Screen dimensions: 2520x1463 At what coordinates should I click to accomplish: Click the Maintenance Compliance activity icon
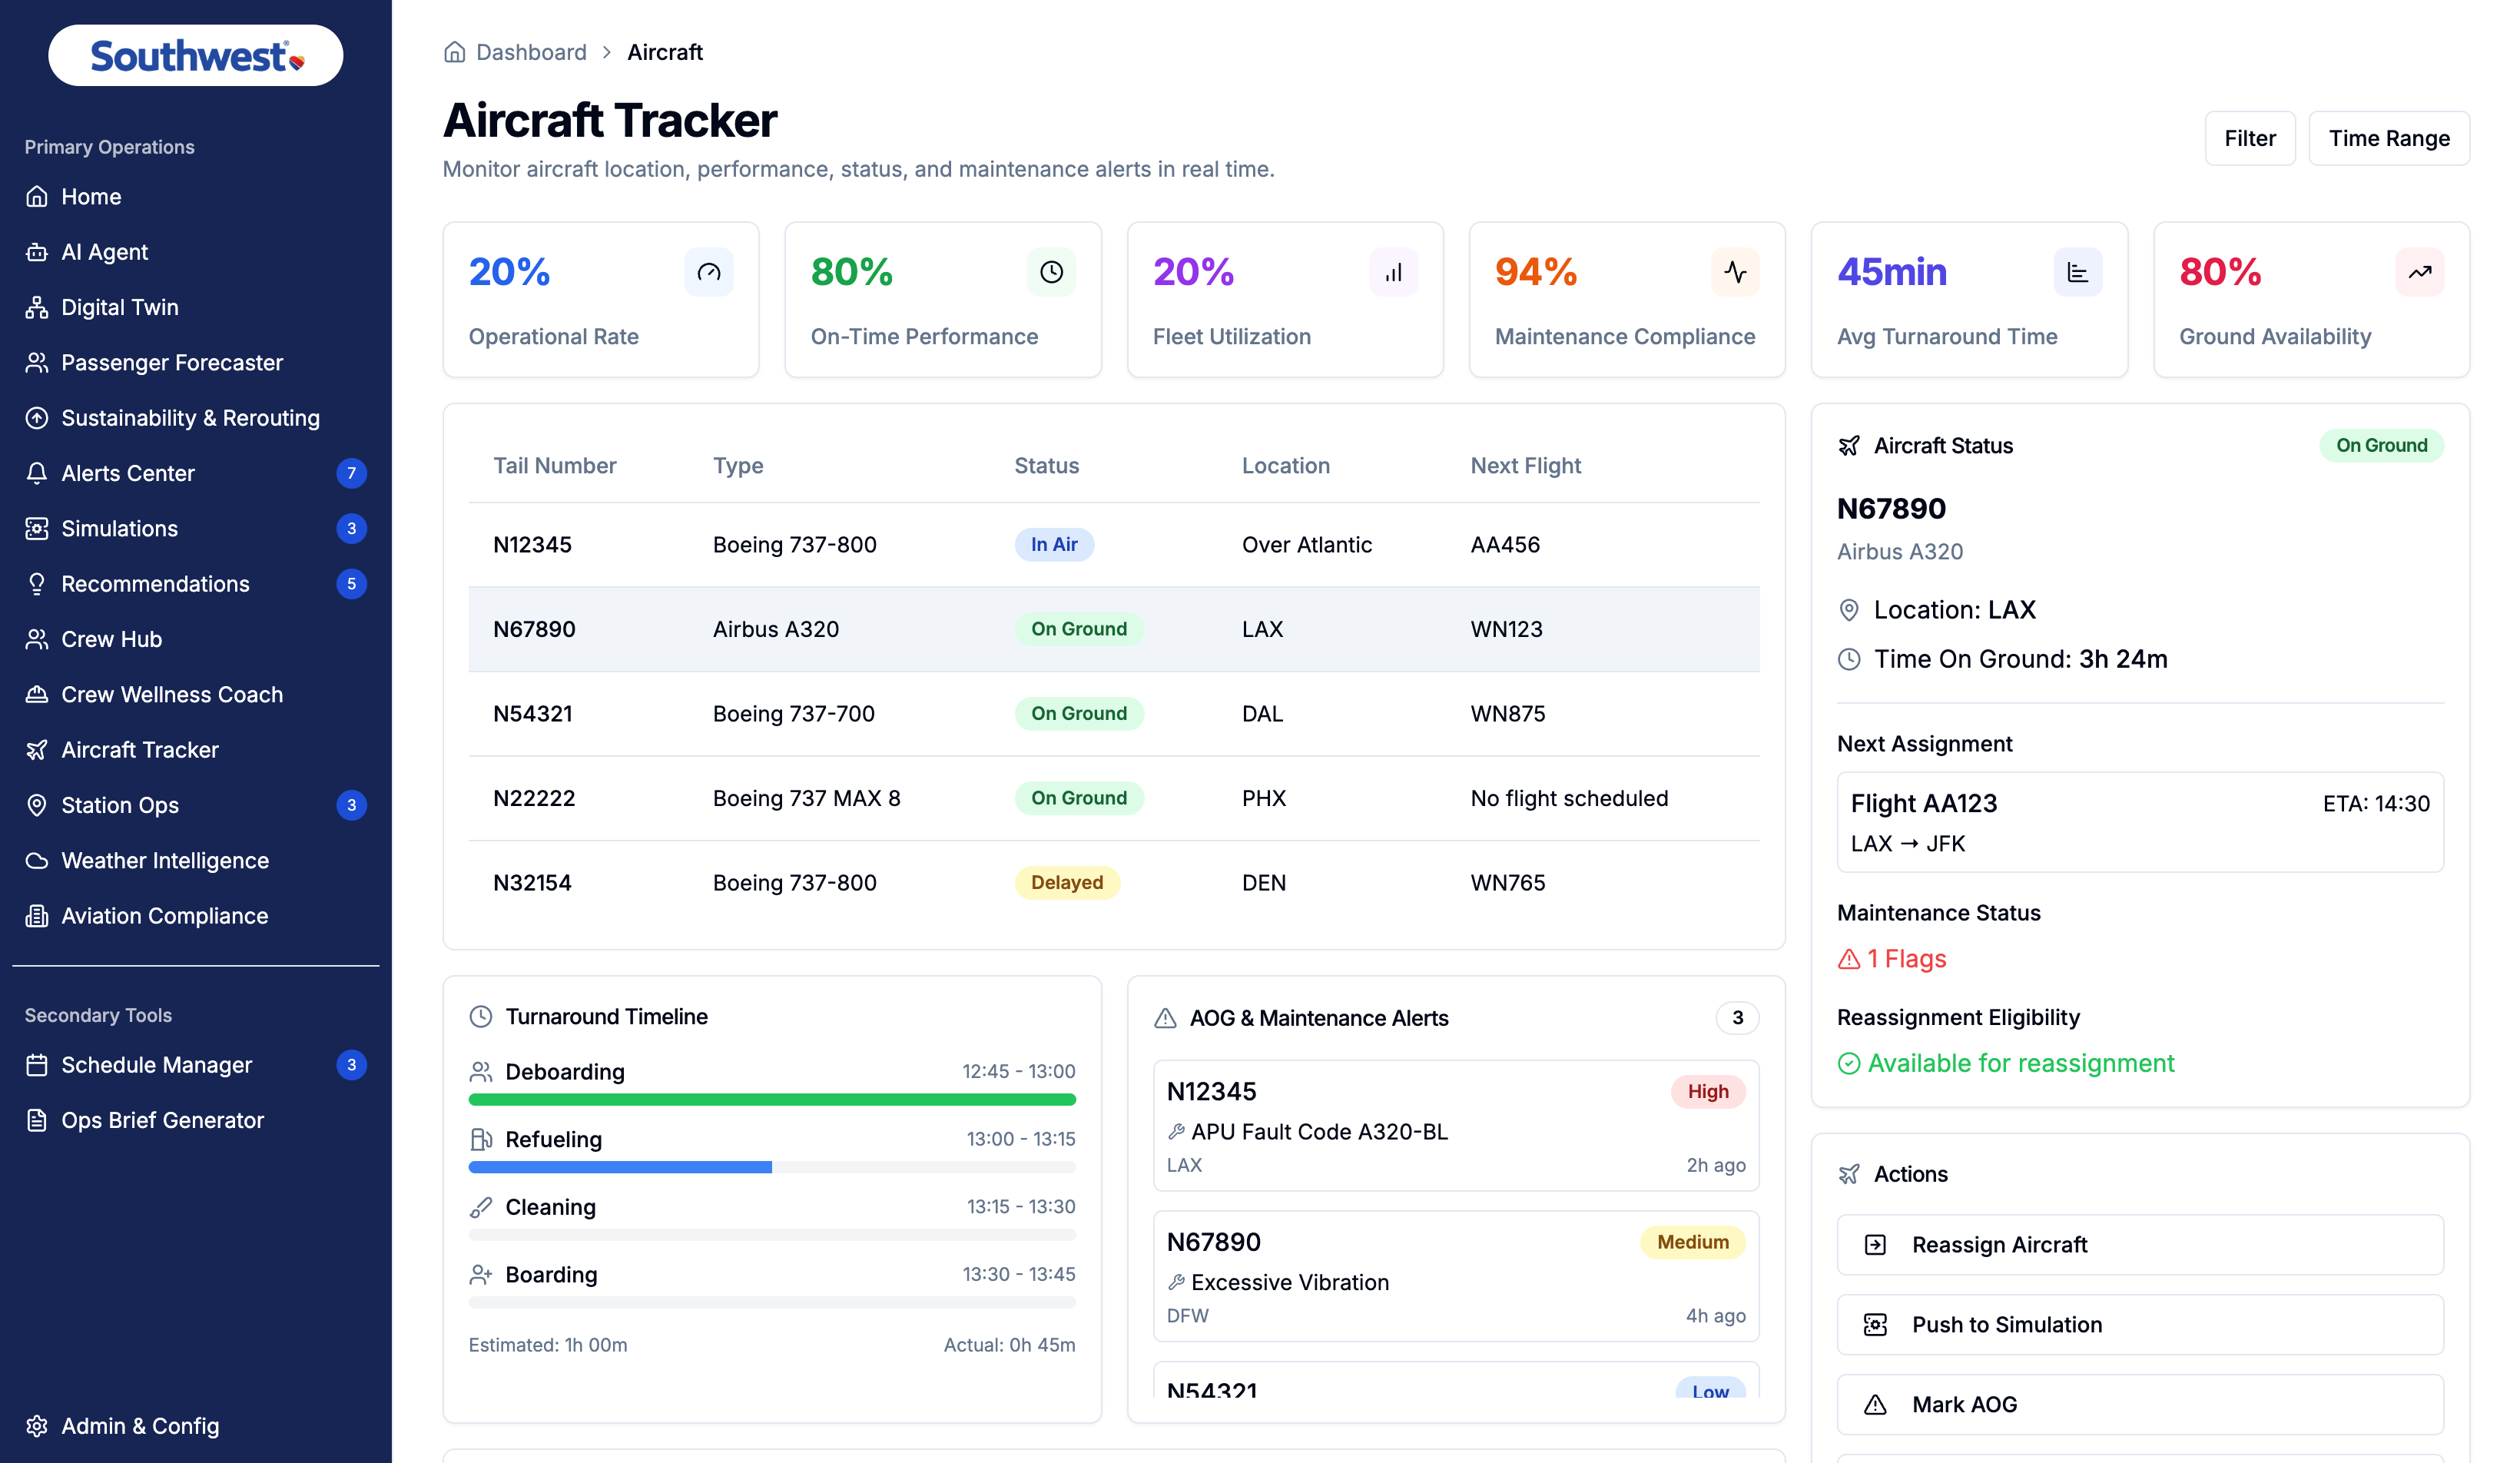1736,272
